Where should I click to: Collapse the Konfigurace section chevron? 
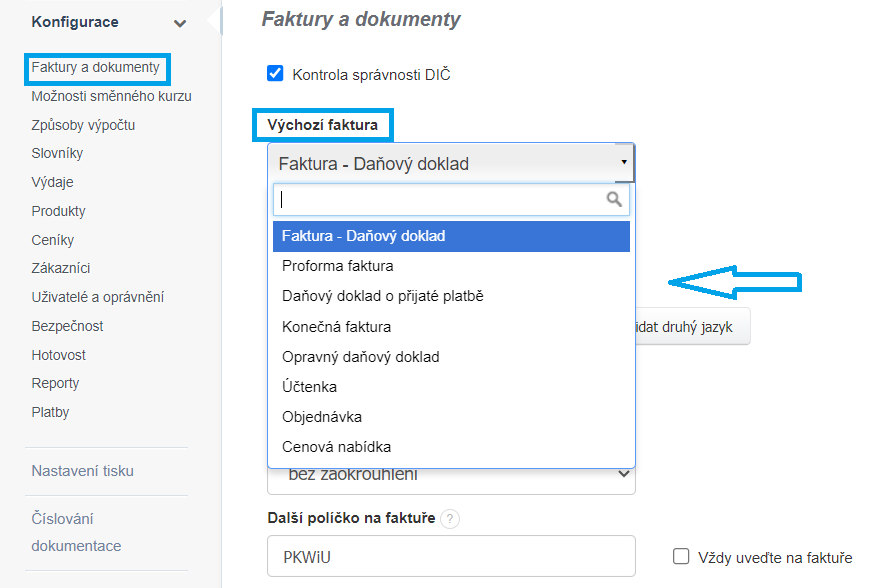(x=180, y=23)
